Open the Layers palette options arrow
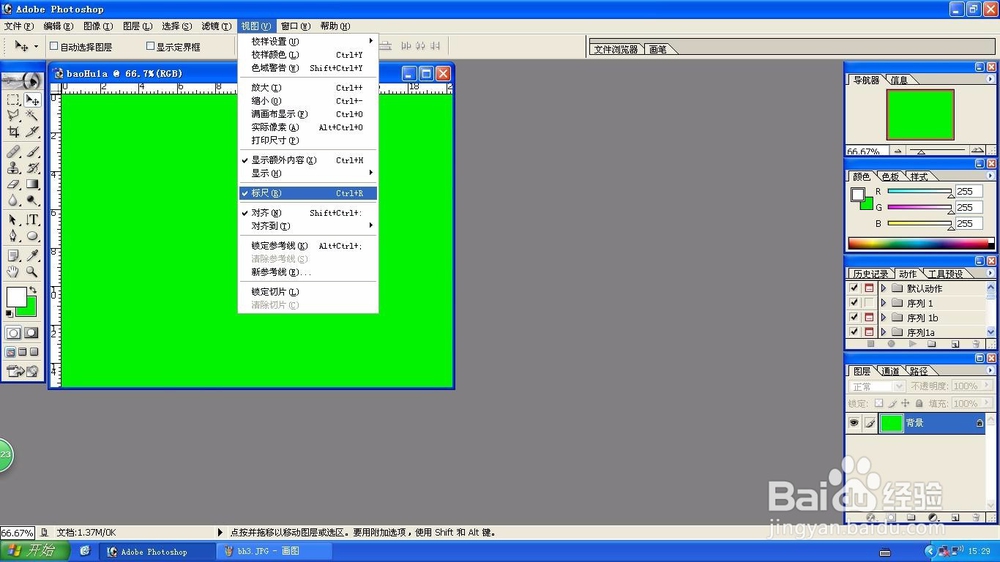 click(990, 370)
